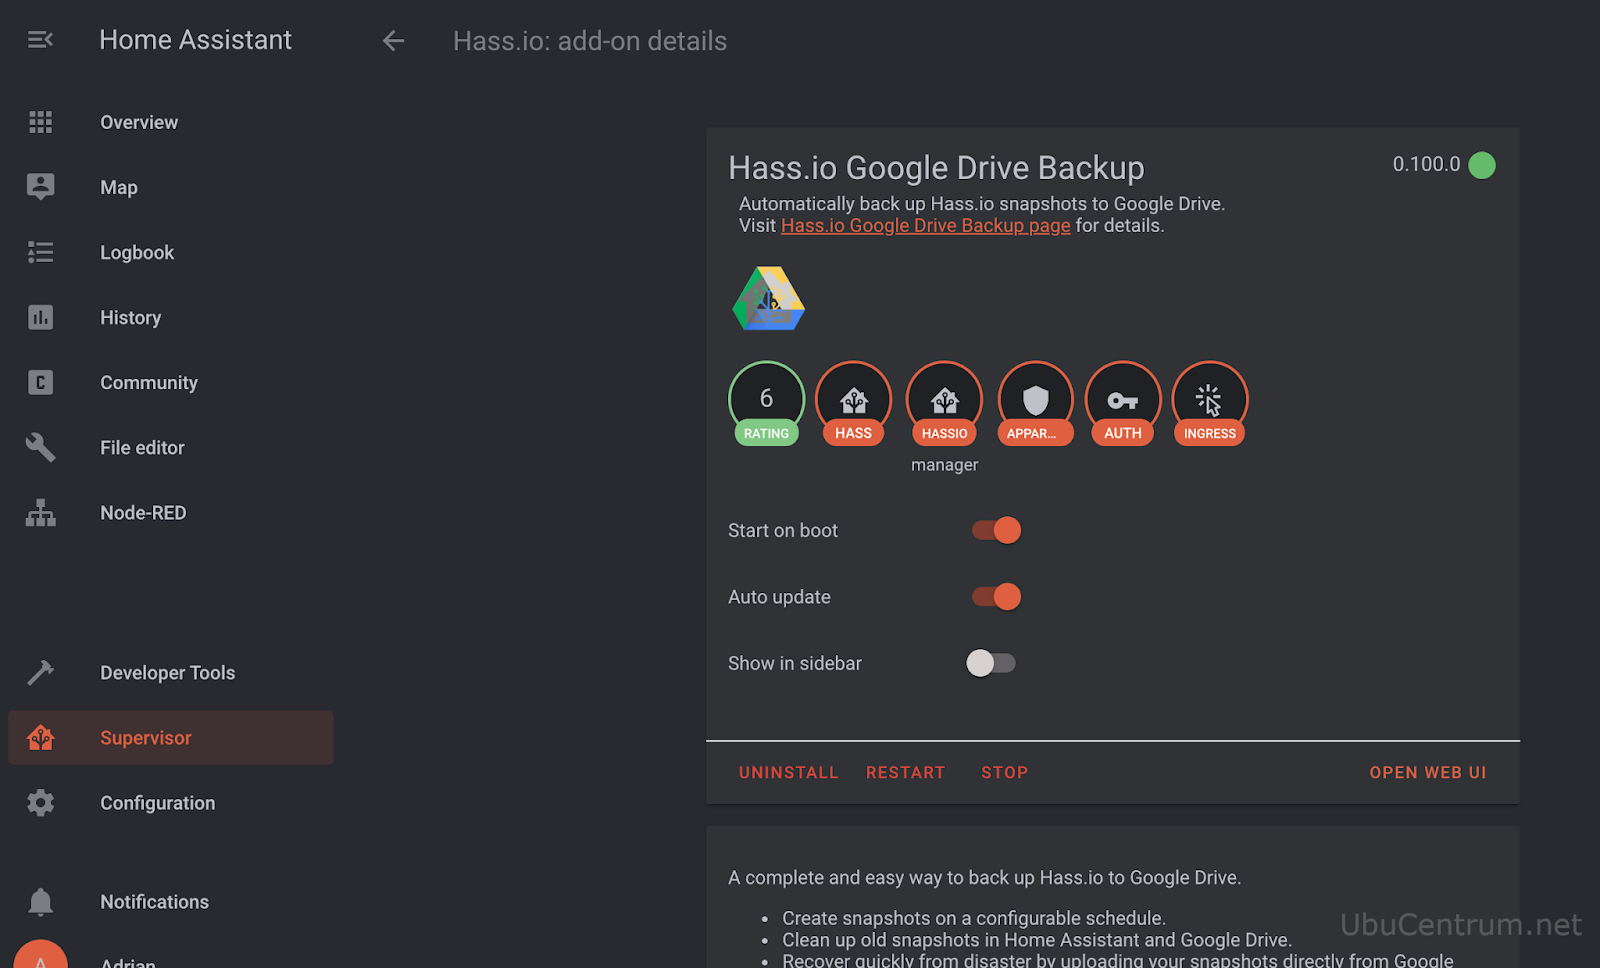
Task: Open Community in the sidebar
Action: coord(171,382)
